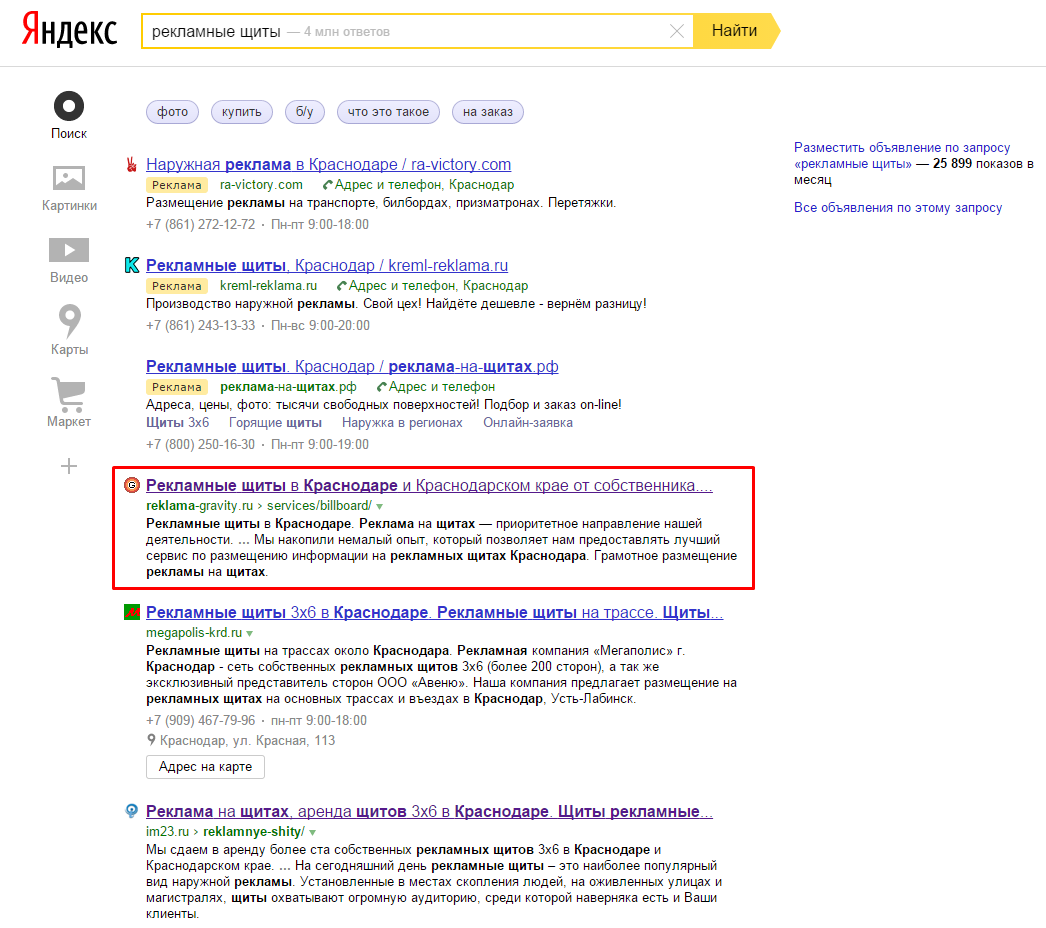Viewport: 1046px width, 928px height.
Task: Clear the search query with X
Action: click(676, 31)
